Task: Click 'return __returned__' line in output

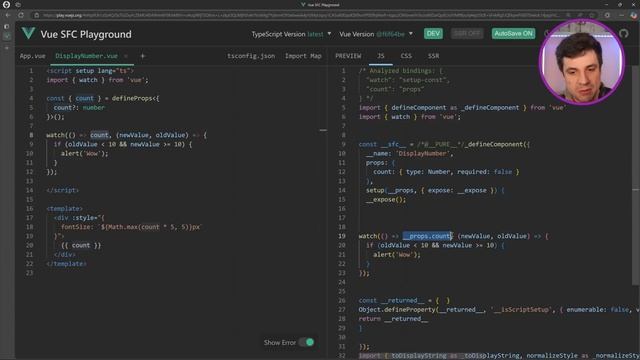Action: pos(393,319)
